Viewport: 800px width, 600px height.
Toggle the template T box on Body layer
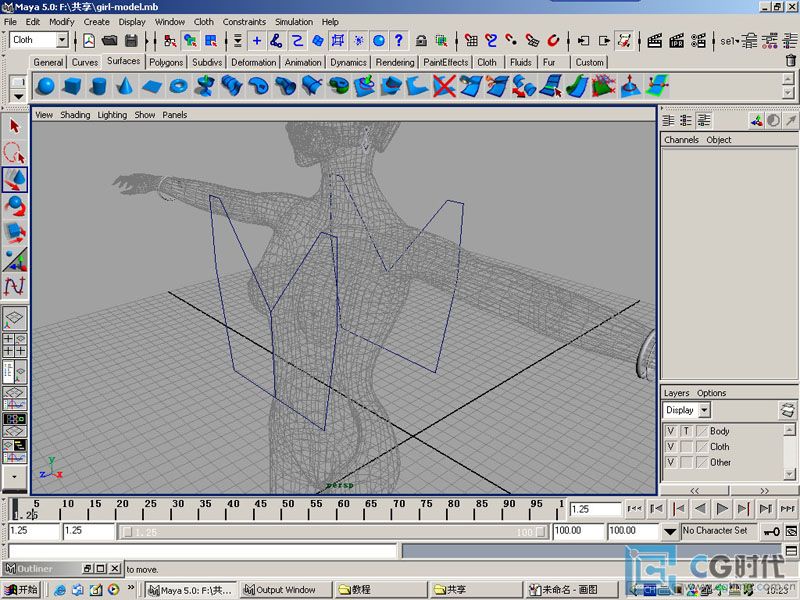click(x=687, y=431)
